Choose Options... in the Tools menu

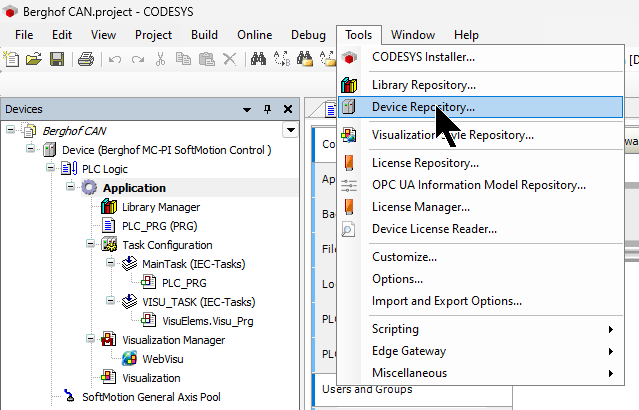pos(480,279)
